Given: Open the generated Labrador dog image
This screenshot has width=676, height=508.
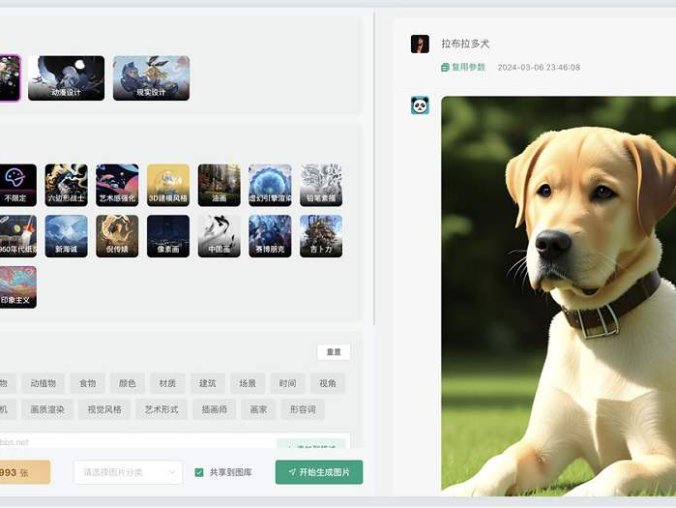Looking at the screenshot, I should (558, 293).
